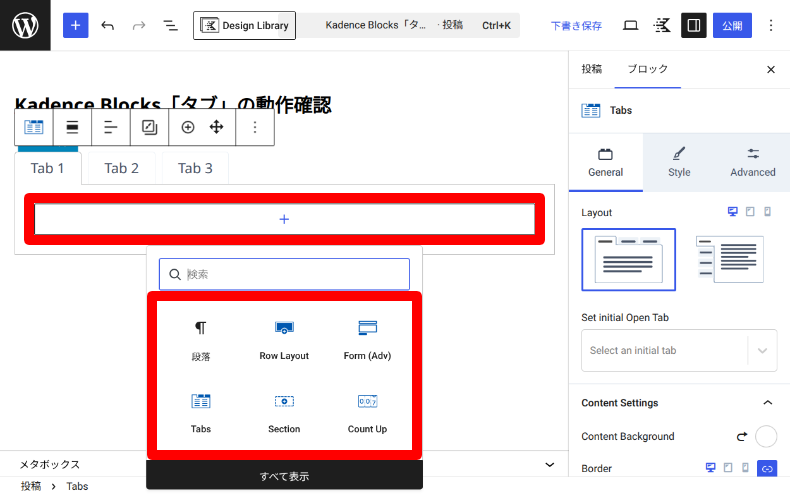
Task: Open the General settings tab
Action: pyautogui.click(x=606, y=162)
